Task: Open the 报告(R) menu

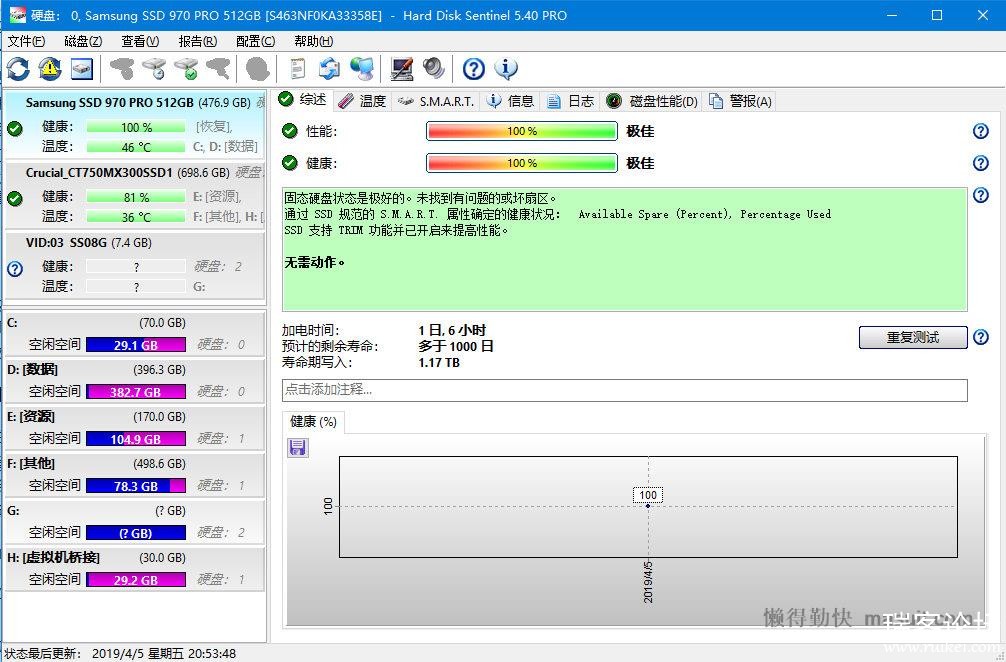Action: click(198, 41)
